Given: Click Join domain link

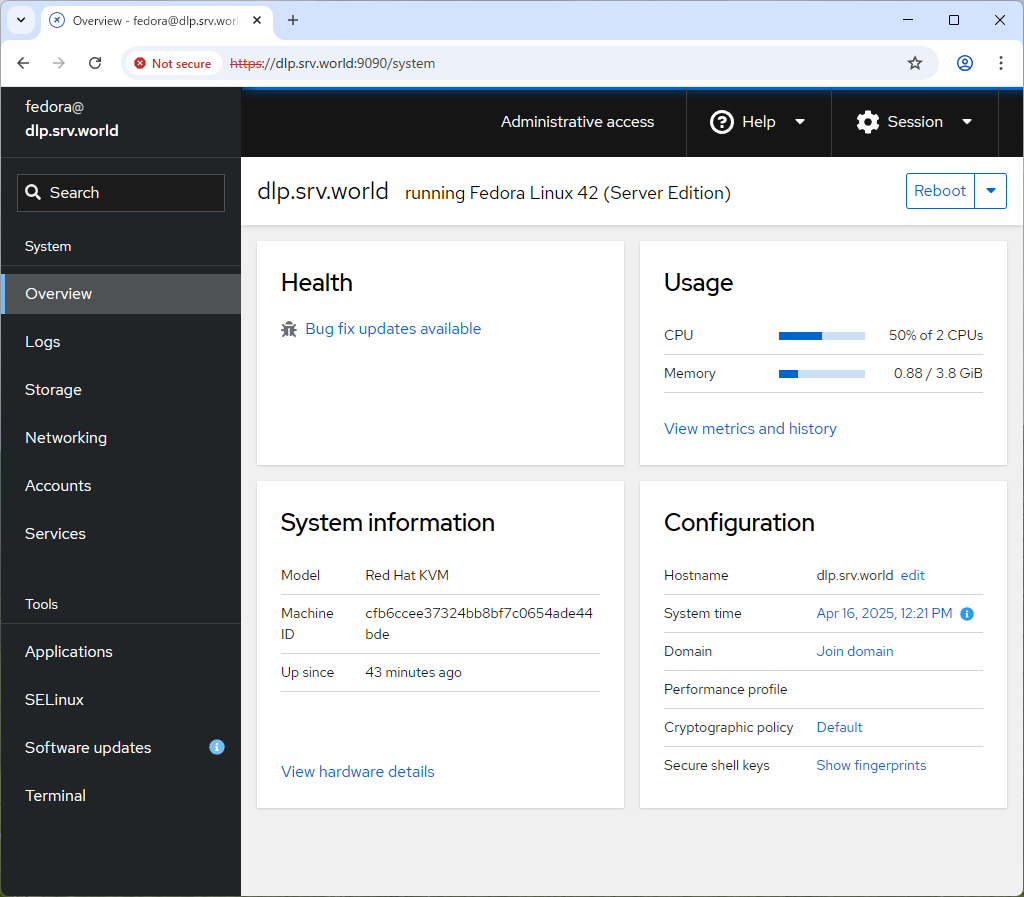Looking at the screenshot, I should click(x=855, y=651).
